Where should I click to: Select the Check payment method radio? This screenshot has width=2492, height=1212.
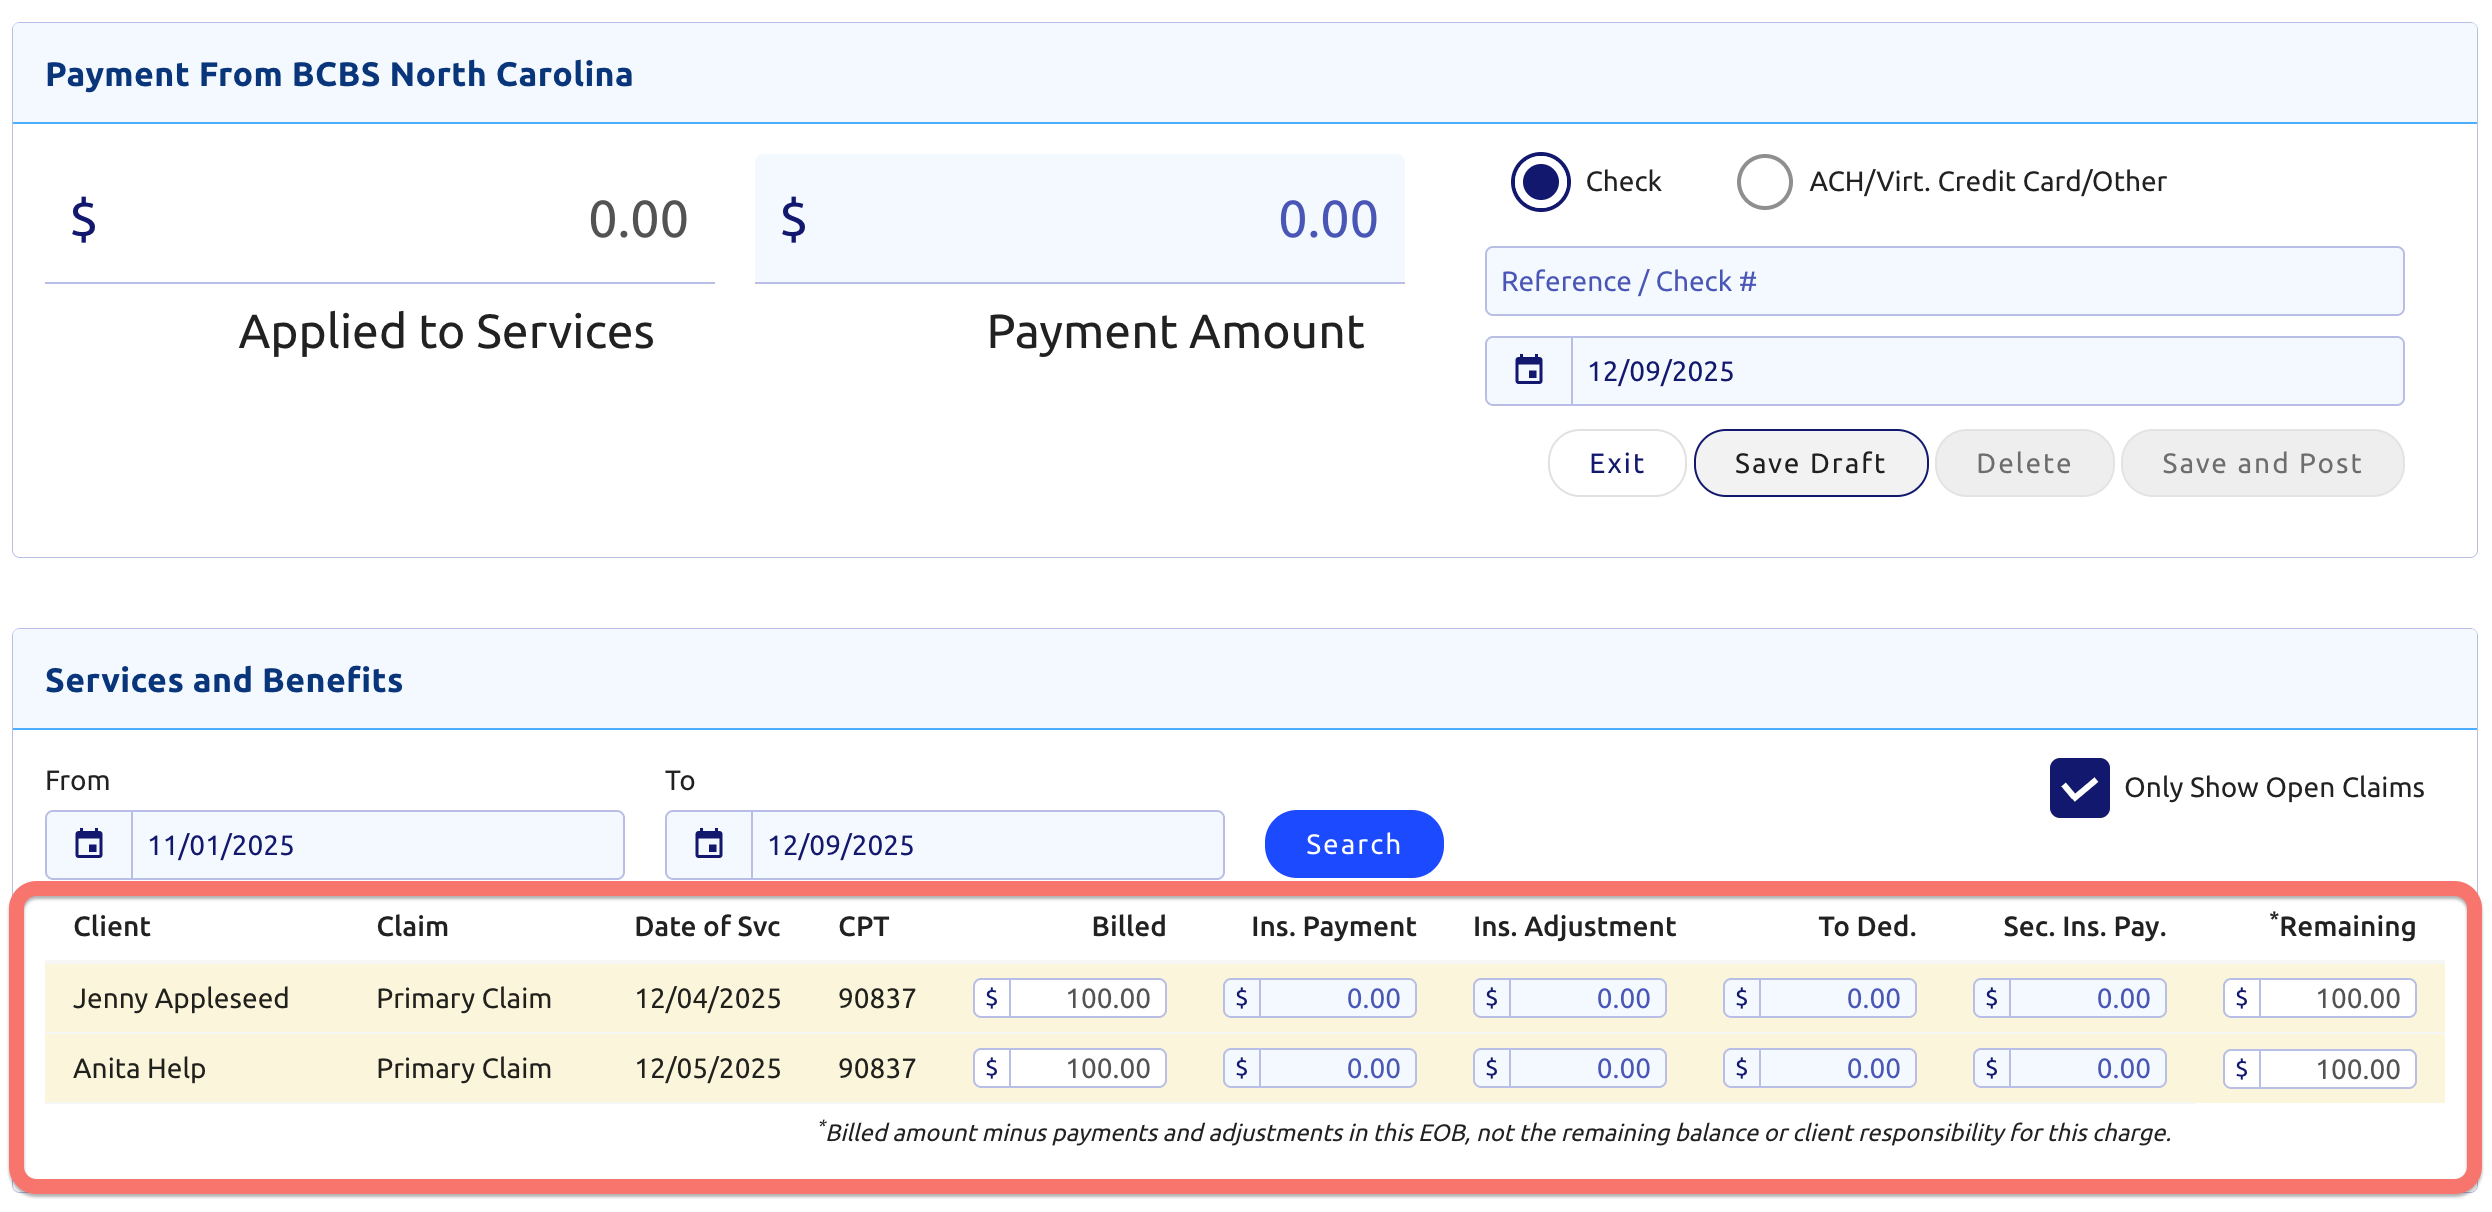point(1540,182)
